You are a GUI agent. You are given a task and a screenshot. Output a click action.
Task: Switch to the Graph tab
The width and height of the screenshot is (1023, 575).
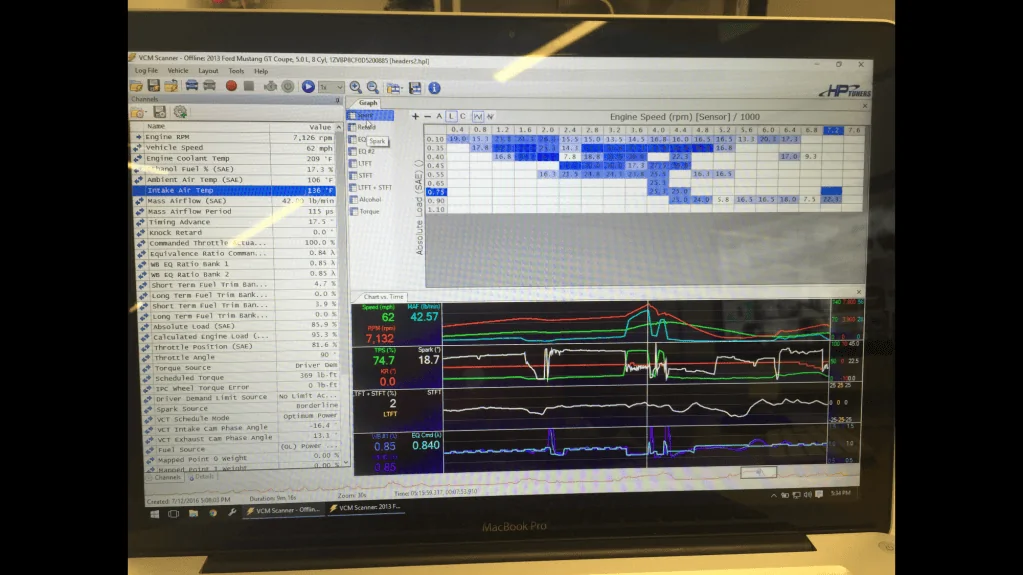tap(368, 102)
